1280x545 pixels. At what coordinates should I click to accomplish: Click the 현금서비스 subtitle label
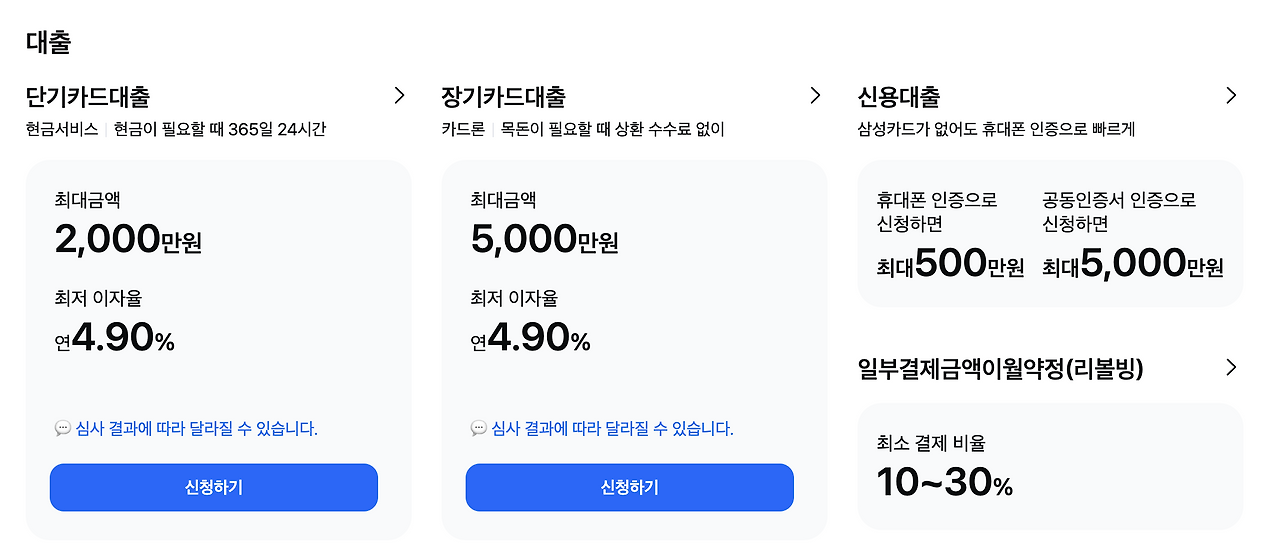click(62, 129)
